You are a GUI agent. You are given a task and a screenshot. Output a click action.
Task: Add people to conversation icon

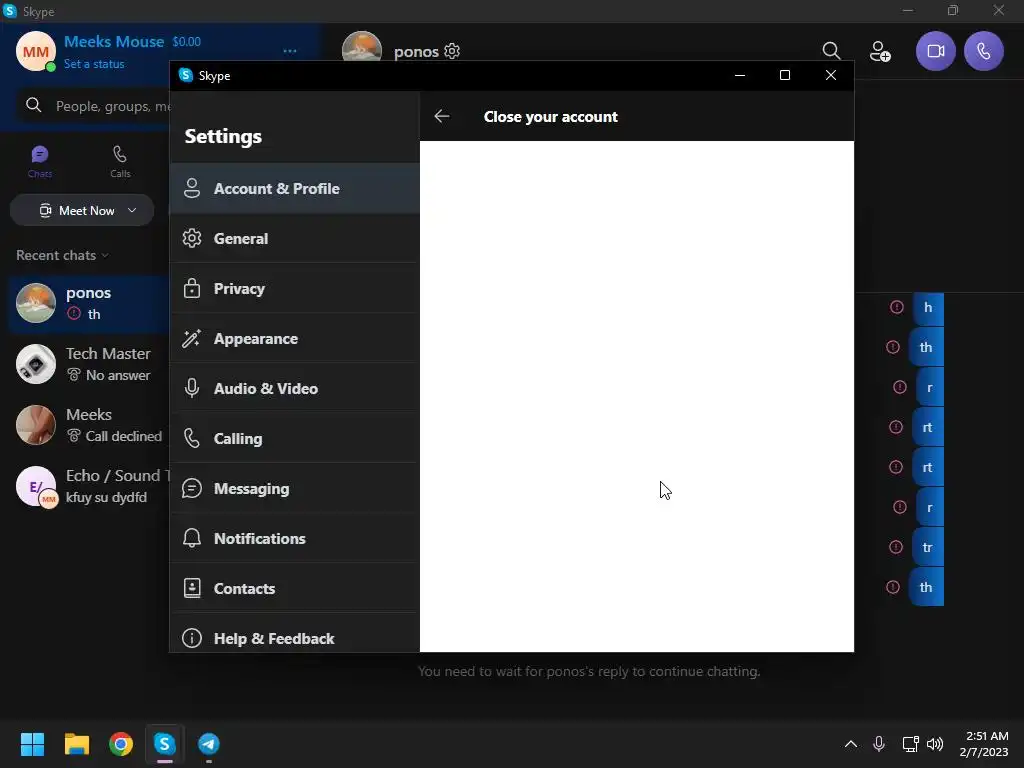click(880, 51)
